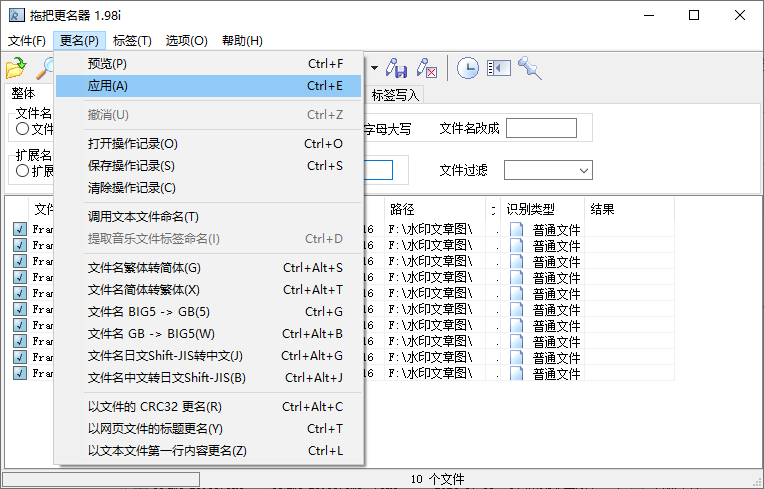Sort by the 识别类型 column header
This screenshot has height=489, width=764.
542,209
